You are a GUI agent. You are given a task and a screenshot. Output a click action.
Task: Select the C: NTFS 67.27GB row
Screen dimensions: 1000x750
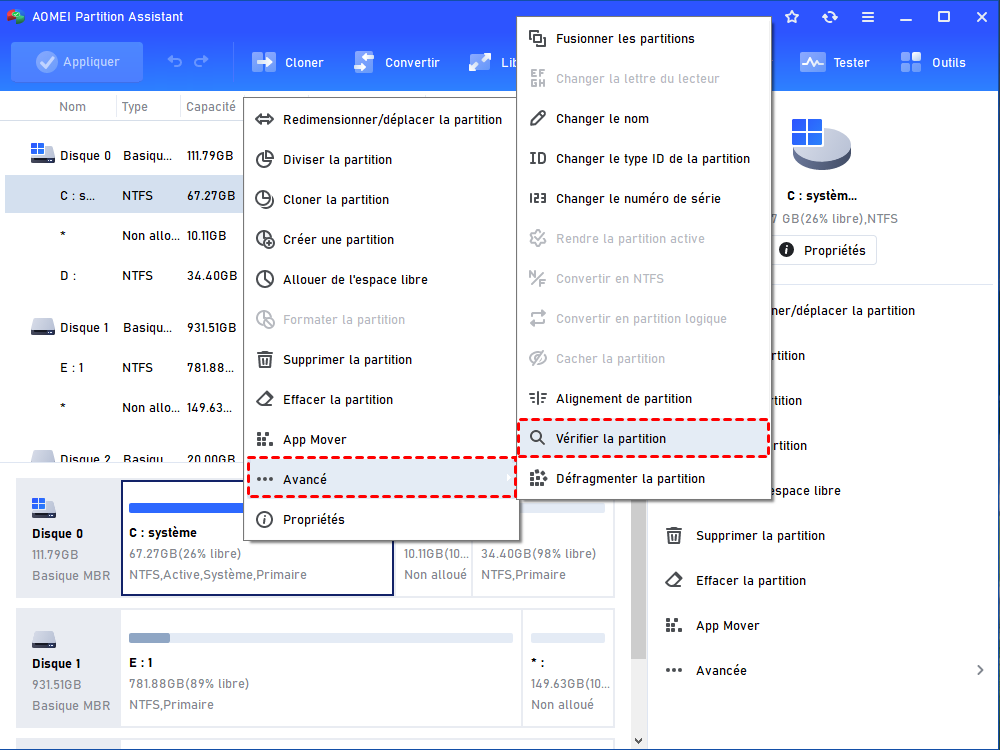tap(124, 194)
